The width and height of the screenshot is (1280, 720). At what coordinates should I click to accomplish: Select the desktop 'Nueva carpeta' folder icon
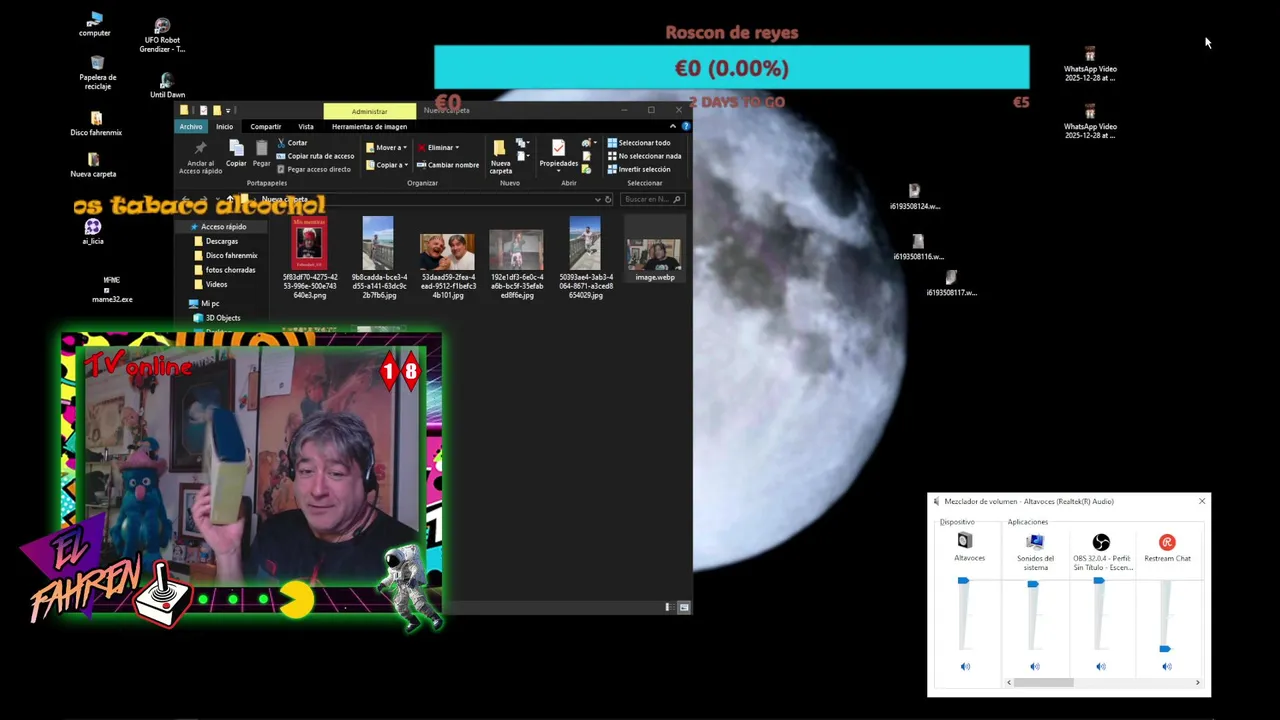coord(93,165)
